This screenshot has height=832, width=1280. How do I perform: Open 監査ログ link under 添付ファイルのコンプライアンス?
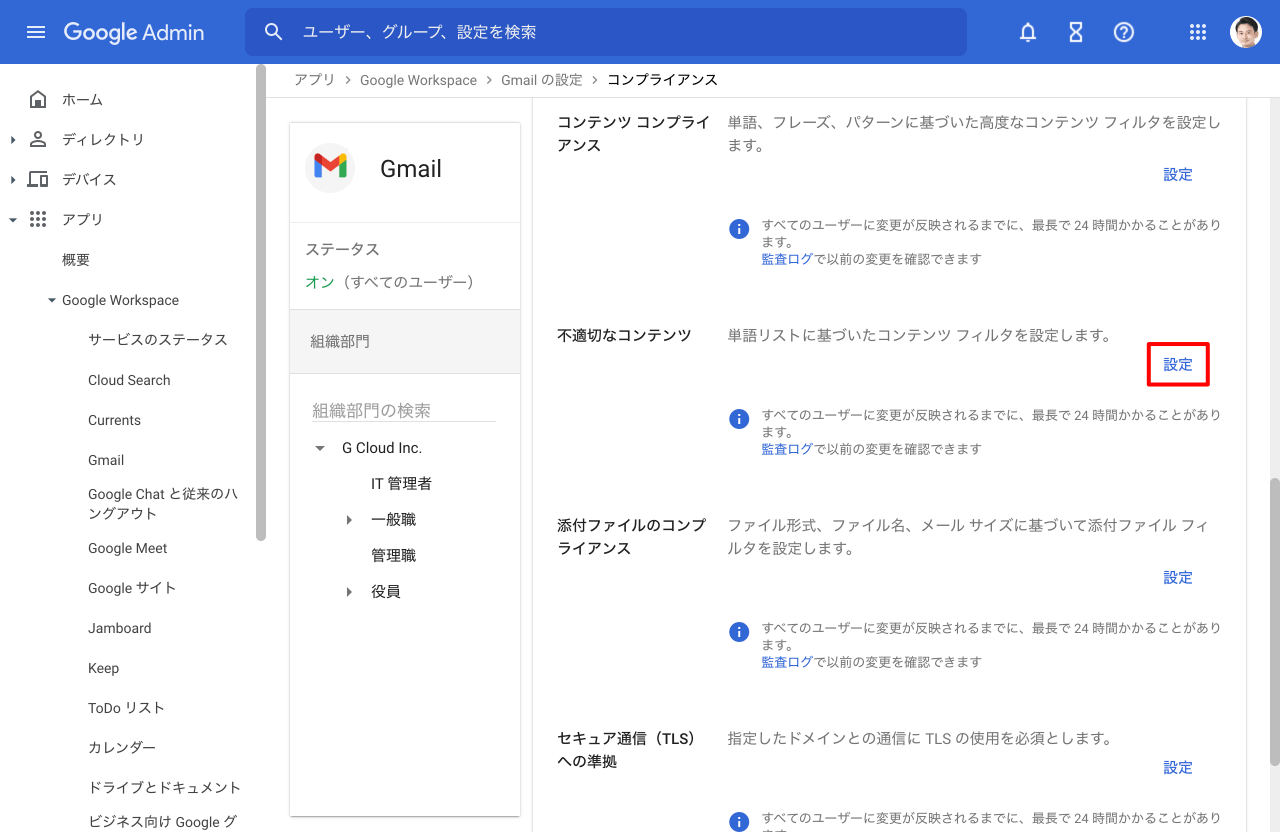(787, 662)
